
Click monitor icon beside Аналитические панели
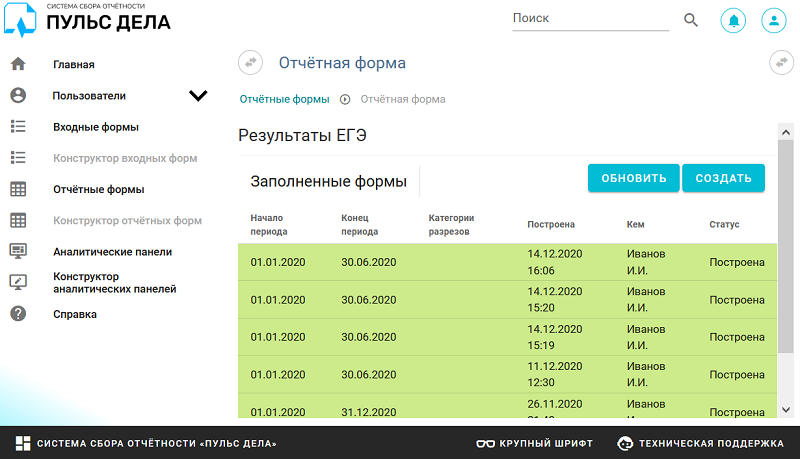(18, 251)
